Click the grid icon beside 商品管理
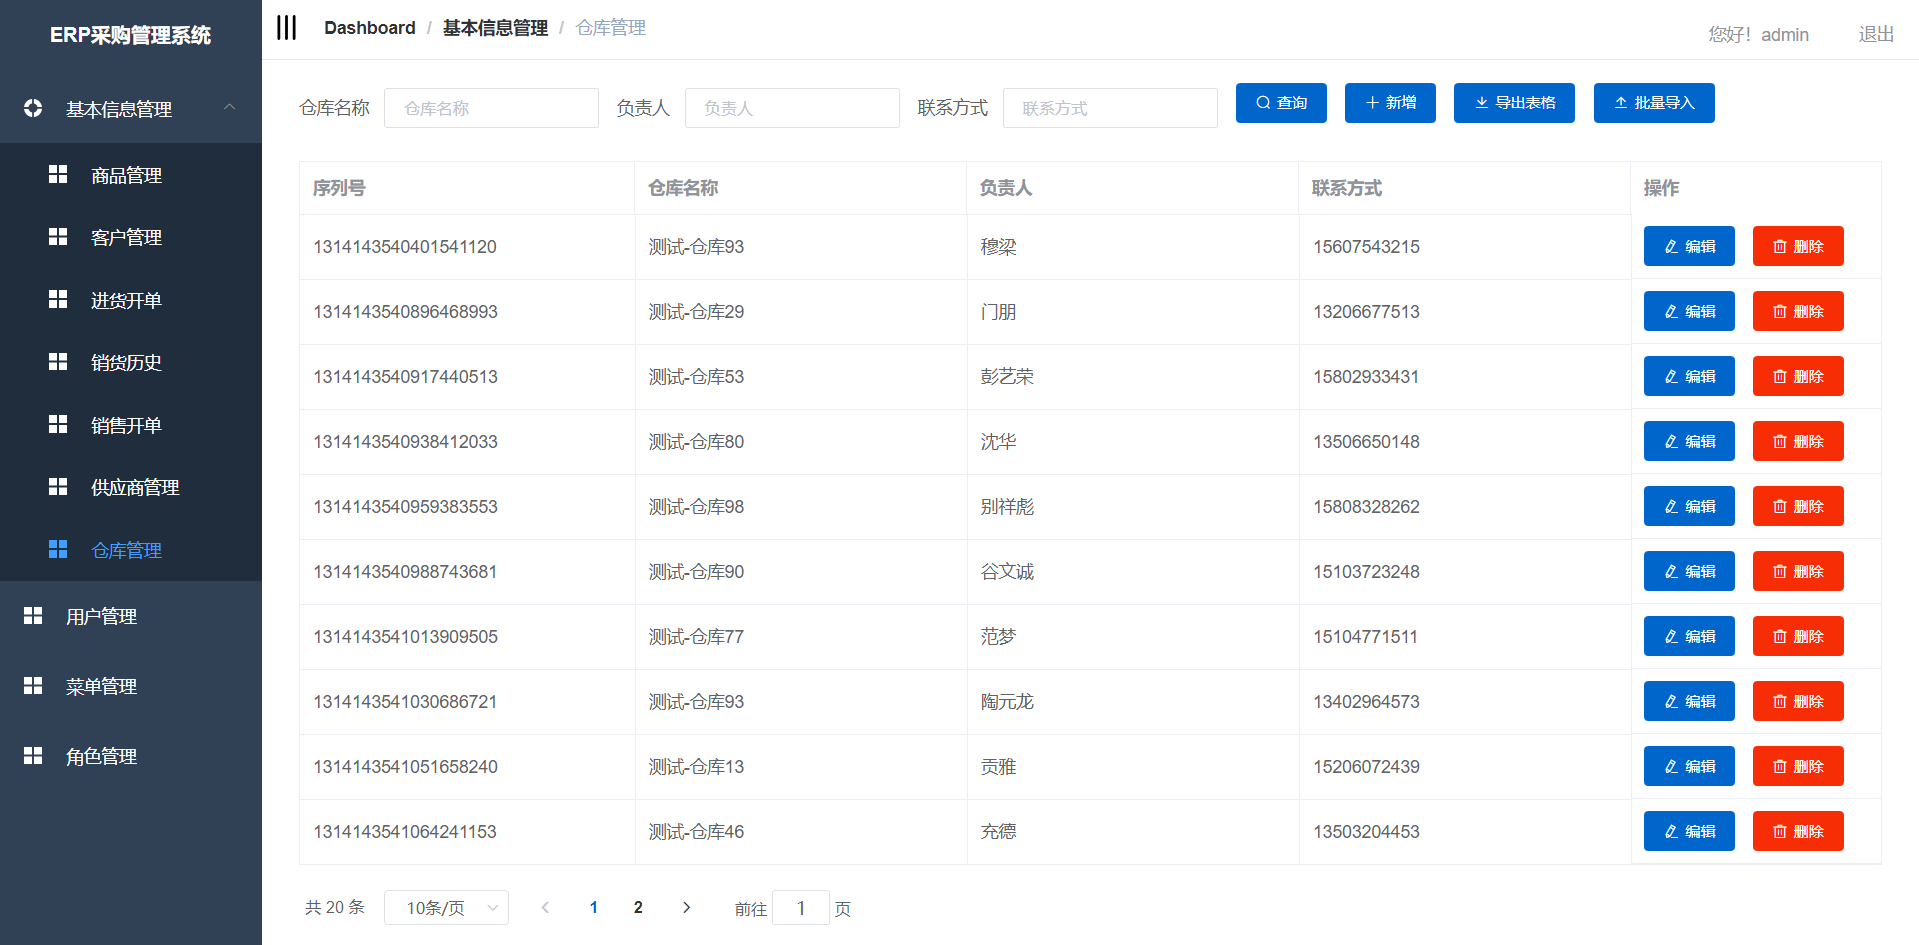 58,174
